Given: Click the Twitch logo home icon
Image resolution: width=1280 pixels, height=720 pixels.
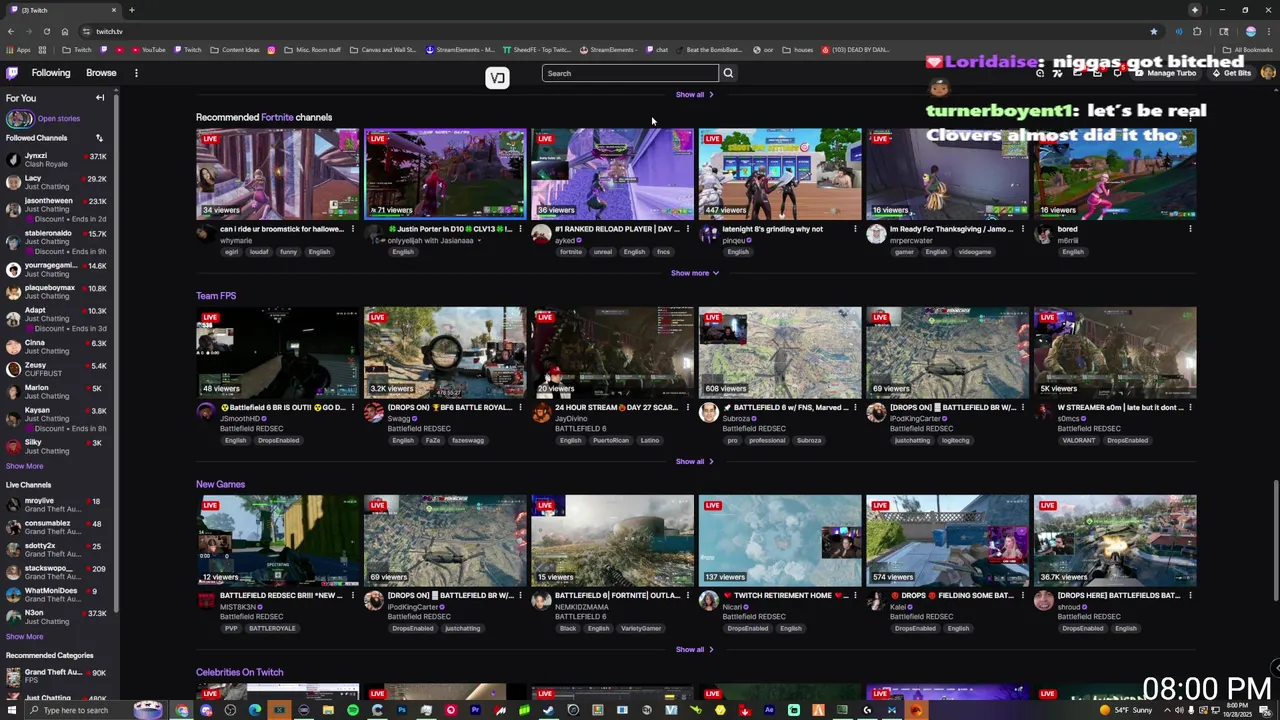Looking at the screenshot, I should click(12, 73).
